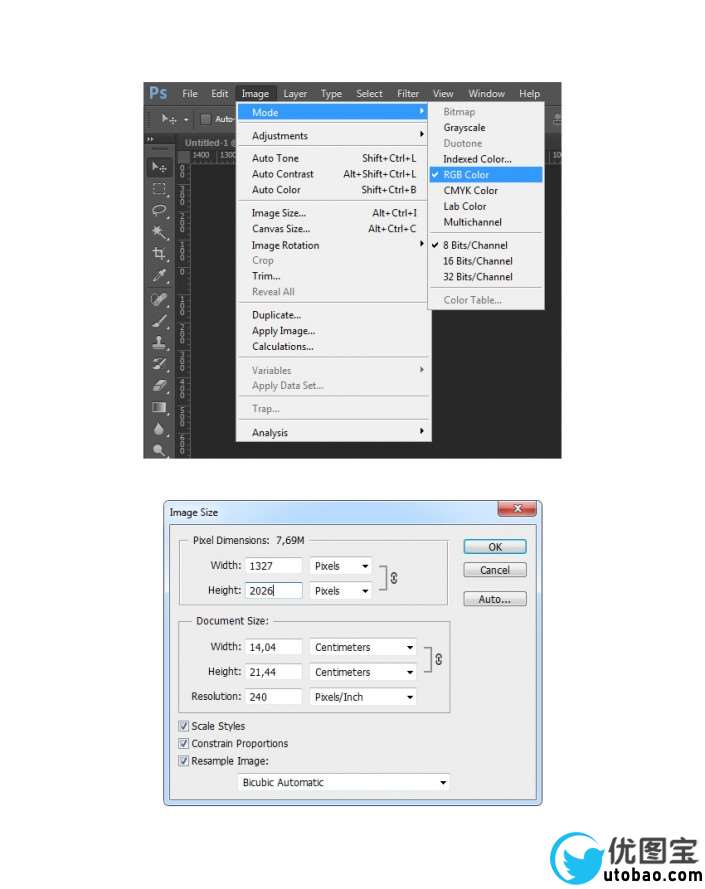Choose Grayscale mode
Image resolution: width=705 pixels, height=889 pixels.
pyautogui.click(x=486, y=128)
